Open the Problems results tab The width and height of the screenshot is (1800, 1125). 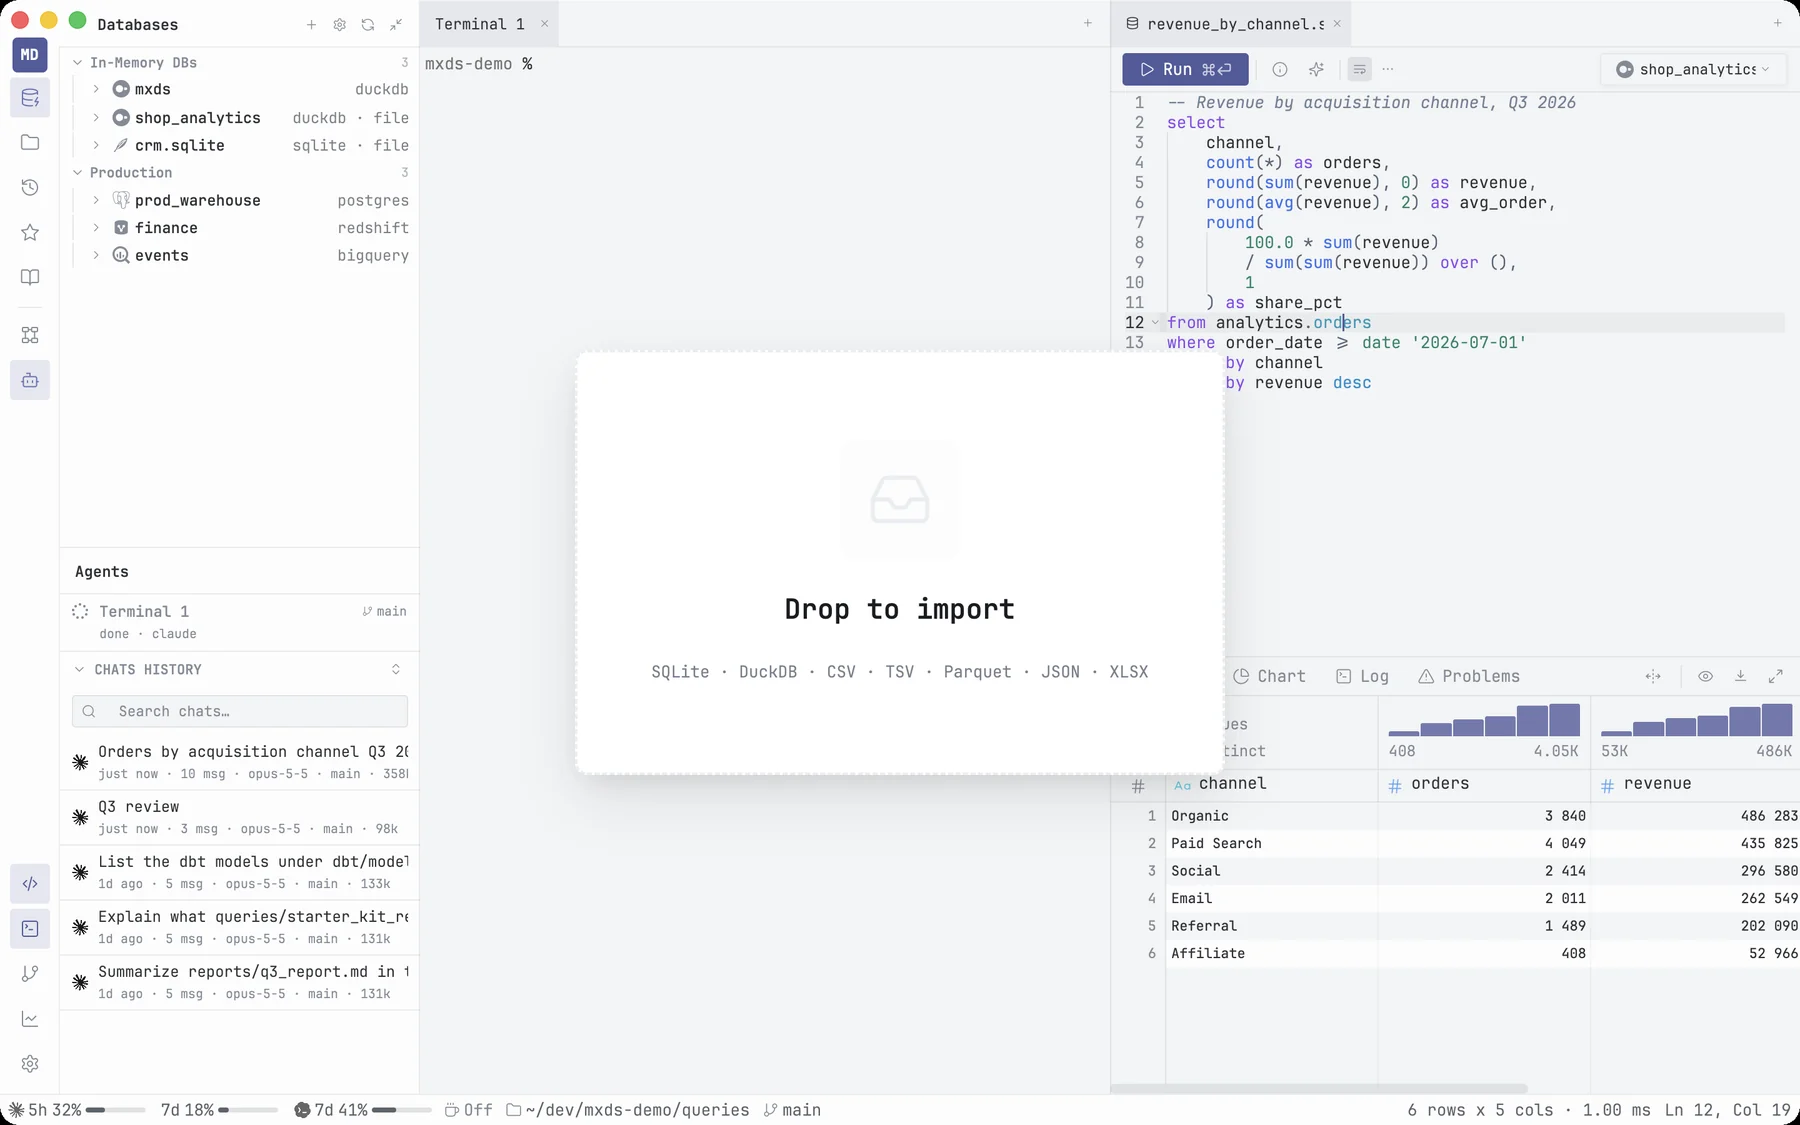click(1468, 676)
